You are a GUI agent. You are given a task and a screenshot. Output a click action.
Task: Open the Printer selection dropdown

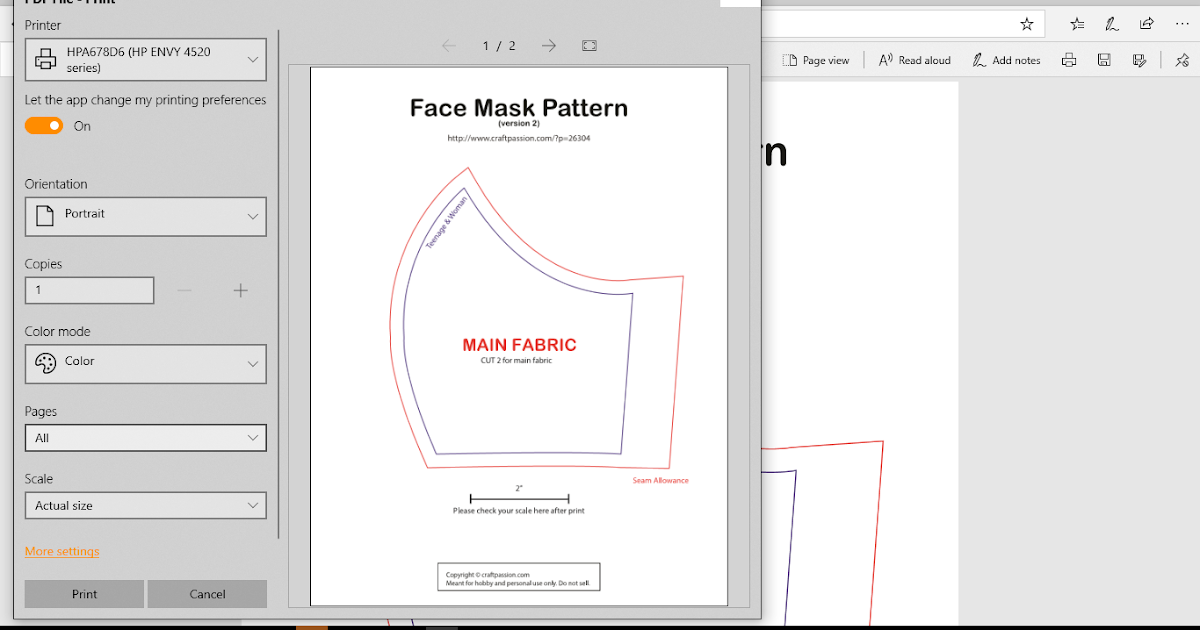[145, 59]
